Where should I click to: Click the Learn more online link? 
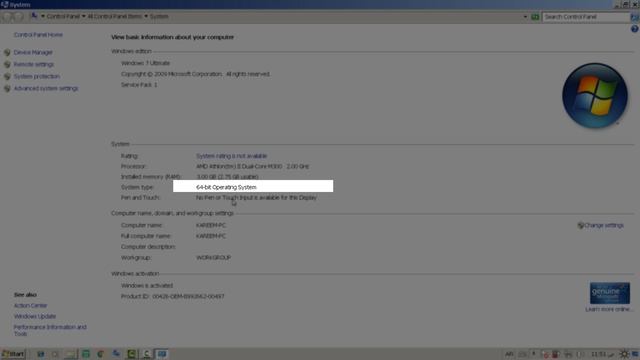point(609,309)
